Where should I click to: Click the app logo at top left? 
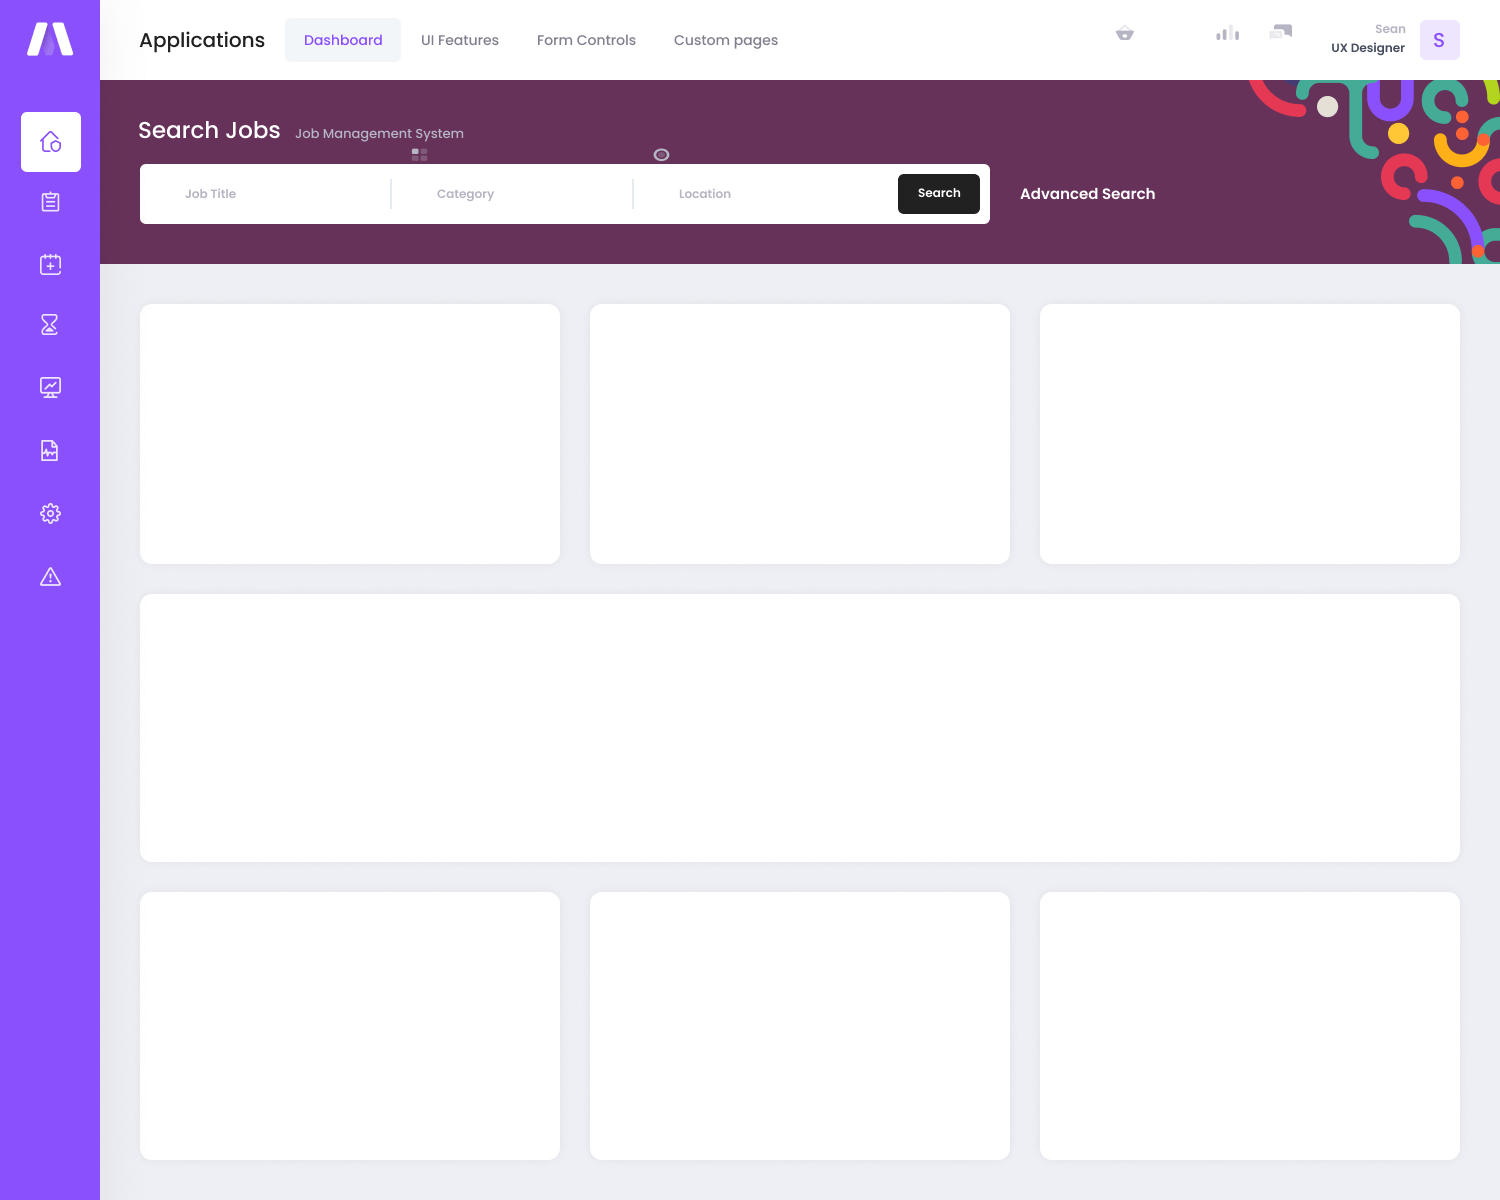50,40
